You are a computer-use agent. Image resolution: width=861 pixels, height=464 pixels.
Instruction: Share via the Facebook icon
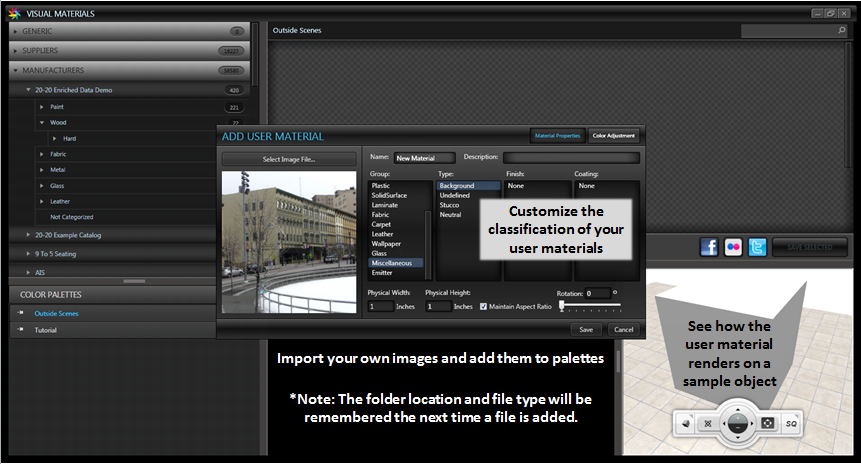[x=709, y=247]
